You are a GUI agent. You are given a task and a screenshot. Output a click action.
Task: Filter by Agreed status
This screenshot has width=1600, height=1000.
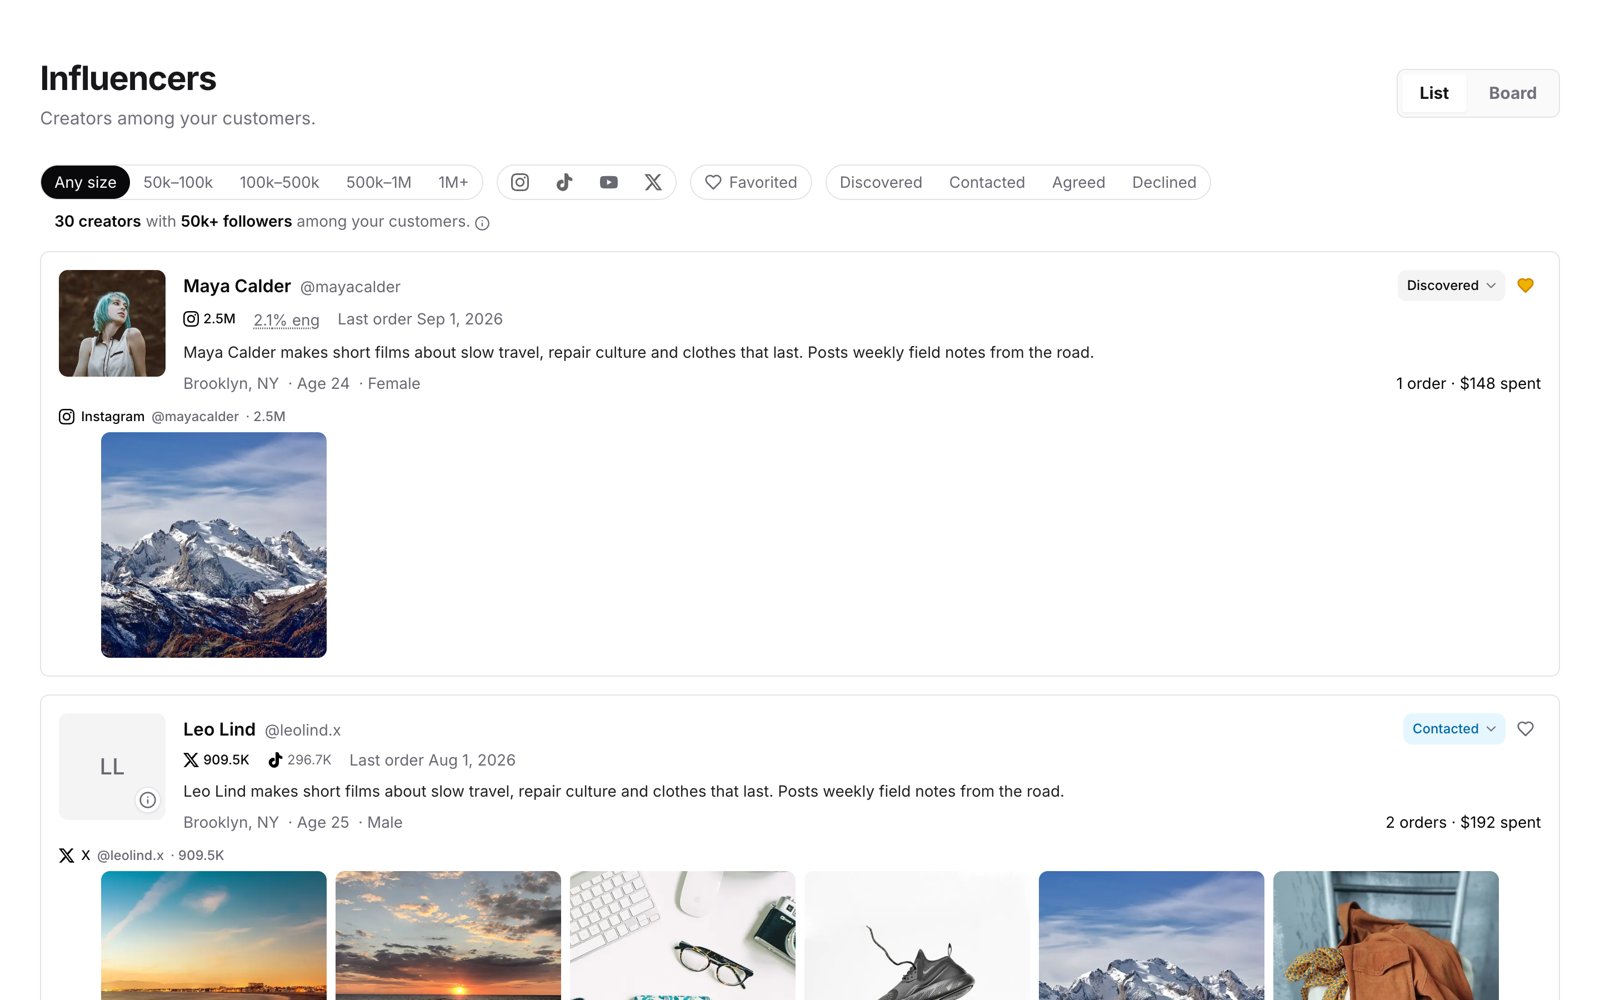click(1078, 182)
